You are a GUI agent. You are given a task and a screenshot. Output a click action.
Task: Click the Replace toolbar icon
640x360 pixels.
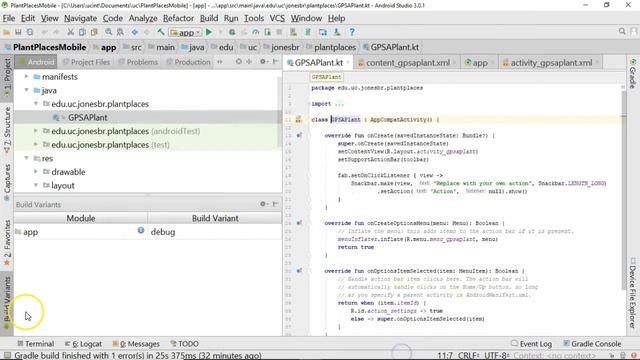[120, 32]
